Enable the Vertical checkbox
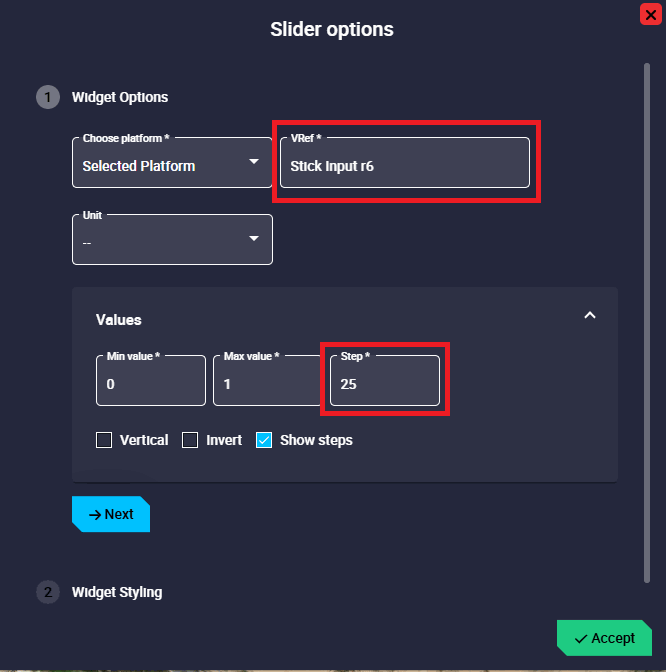 104,440
